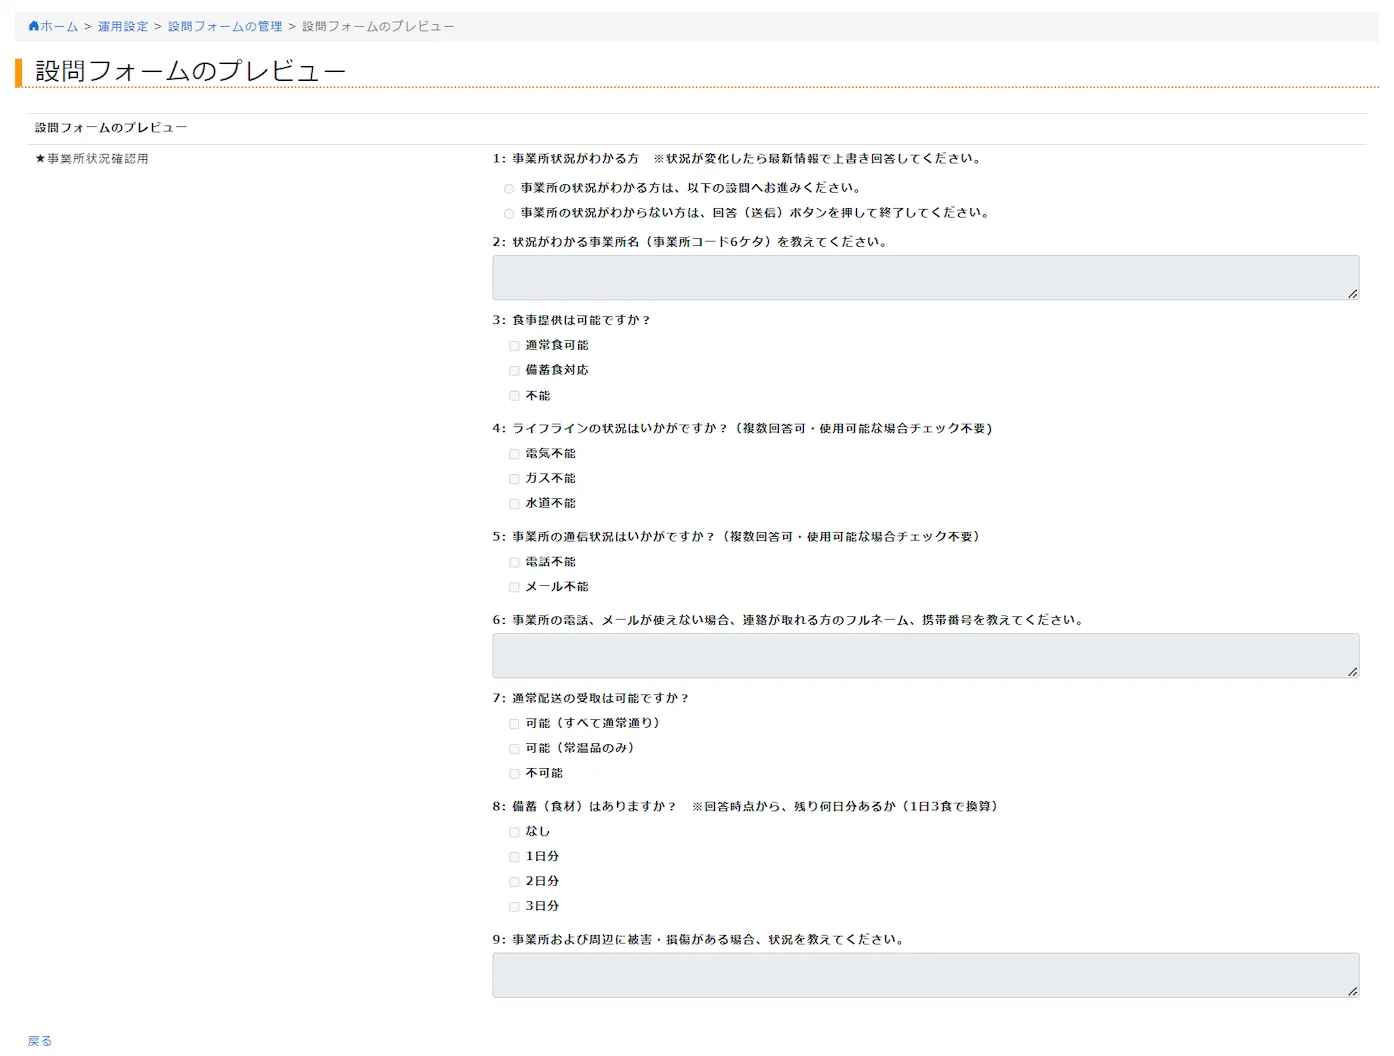Click the 事業所名 text area for question 2
Image resolution: width=1394 pixels, height=1056 pixels.
(926, 278)
